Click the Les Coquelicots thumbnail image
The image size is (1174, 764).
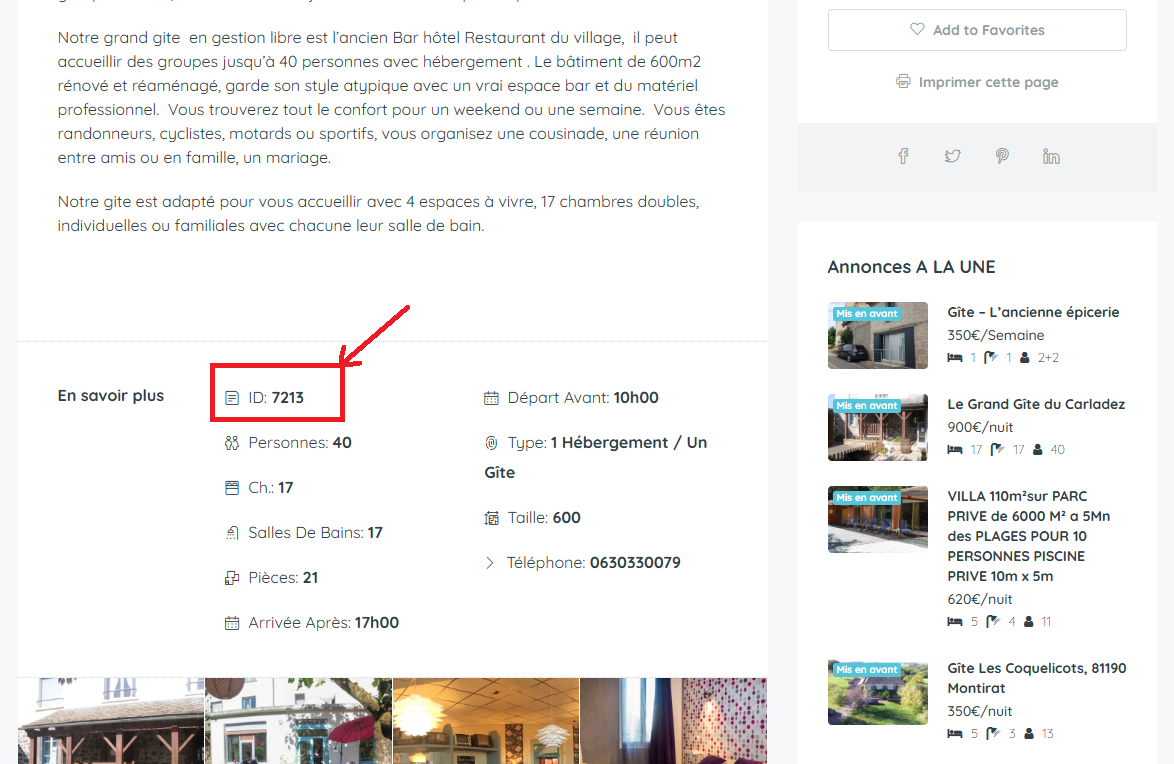click(x=878, y=692)
